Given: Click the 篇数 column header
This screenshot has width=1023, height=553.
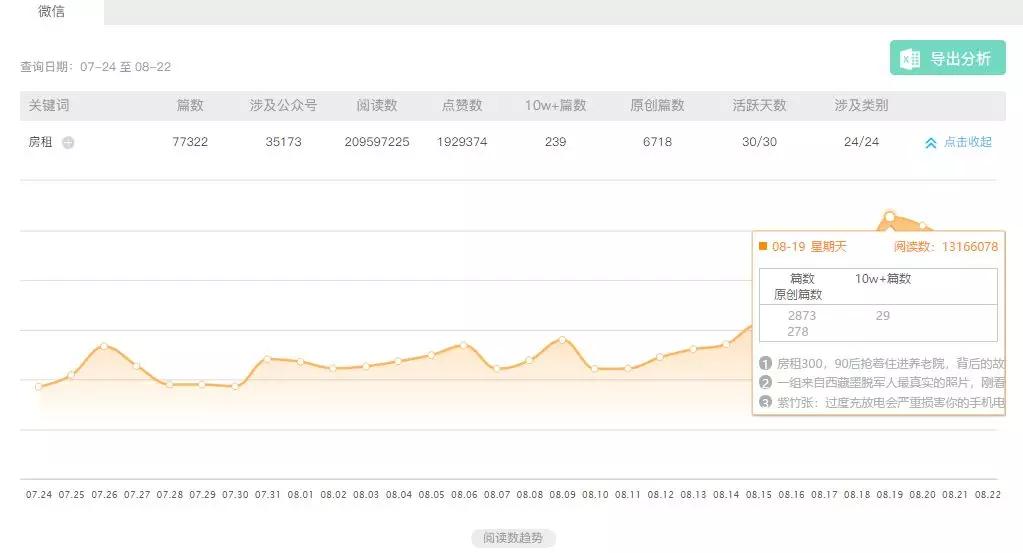Looking at the screenshot, I should [x=190, y=105].
